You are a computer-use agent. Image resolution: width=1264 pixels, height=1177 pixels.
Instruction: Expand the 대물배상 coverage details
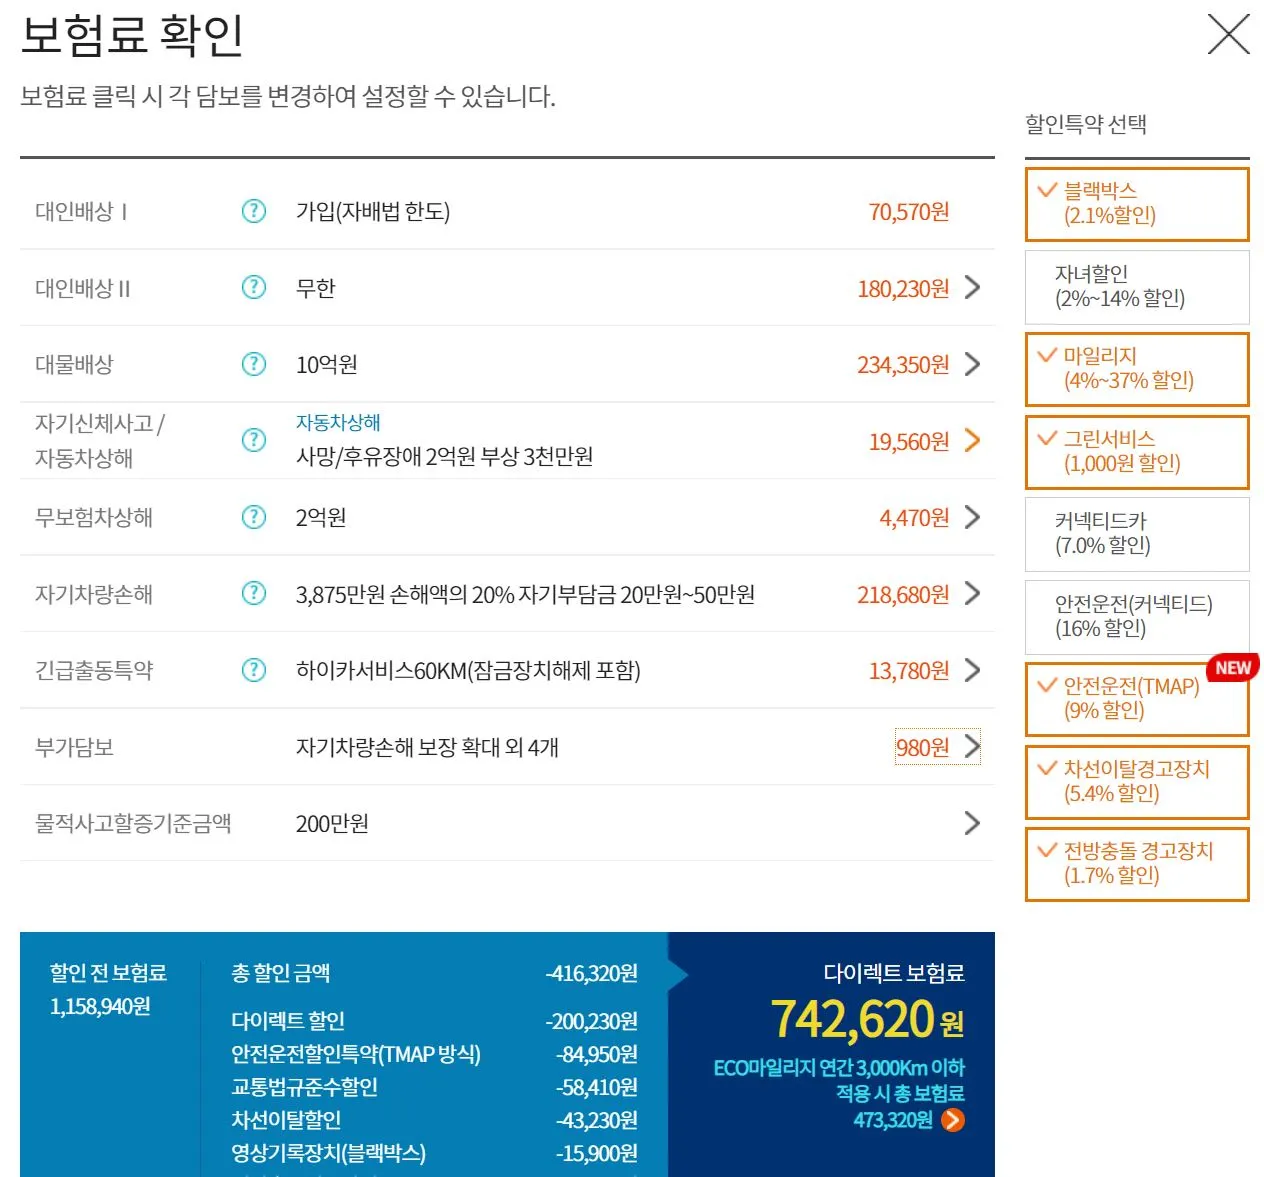click(971, 364)
